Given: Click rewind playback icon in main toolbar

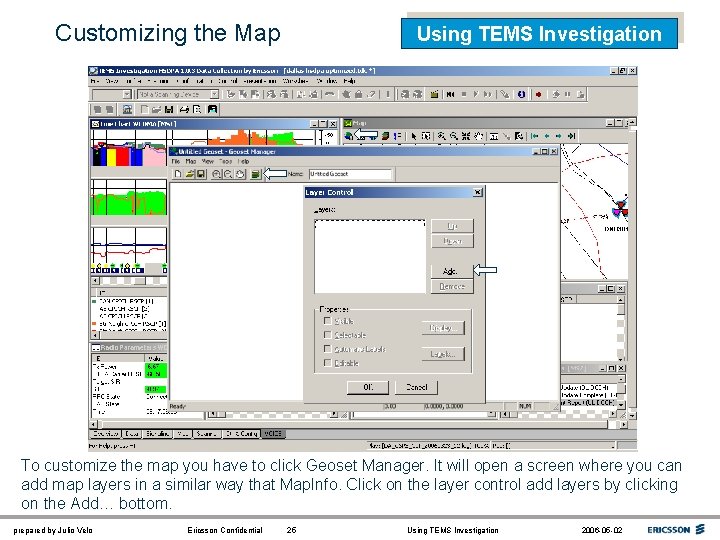Looking at the screenshot, I should [x=450, y=94].
